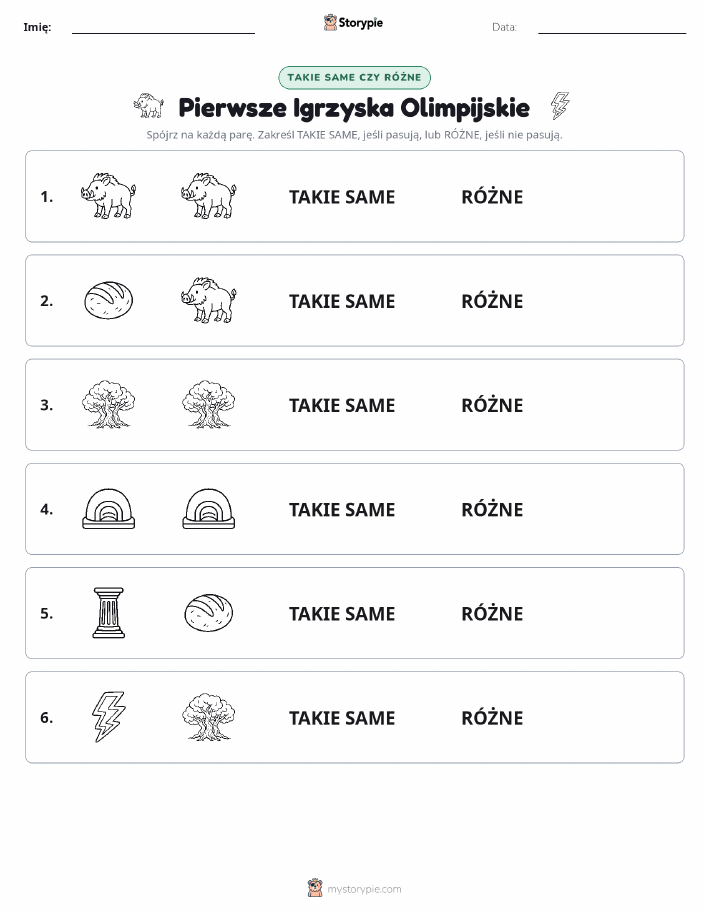The image size is (709, 917).
Task: Select RÓŻNE in row 6
Action: (493, 718)
